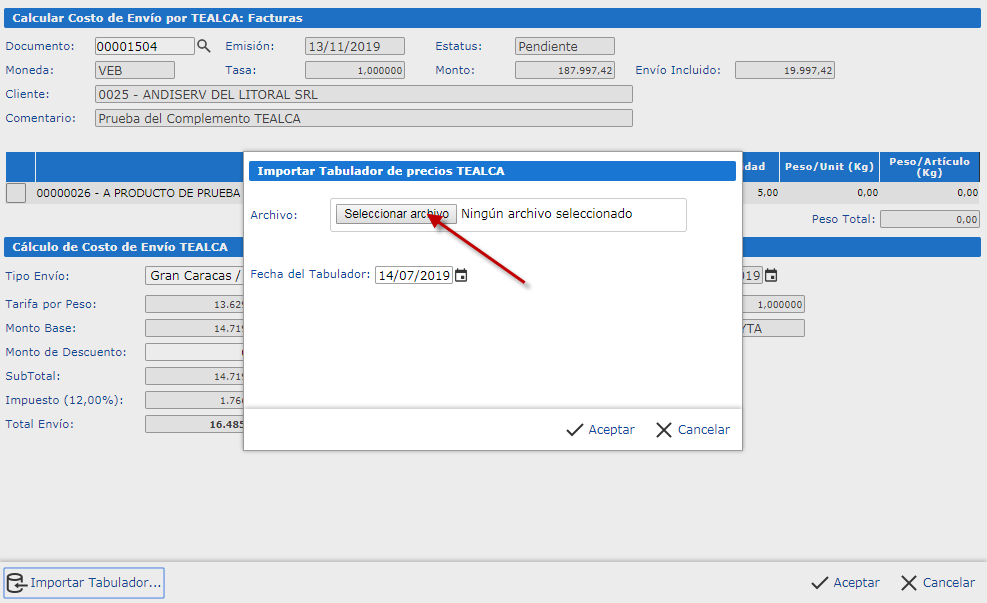The width and height of the screenshot is (987, 603).
Task: Click the SubTotal value field
Action: click(x=195, y=376)
